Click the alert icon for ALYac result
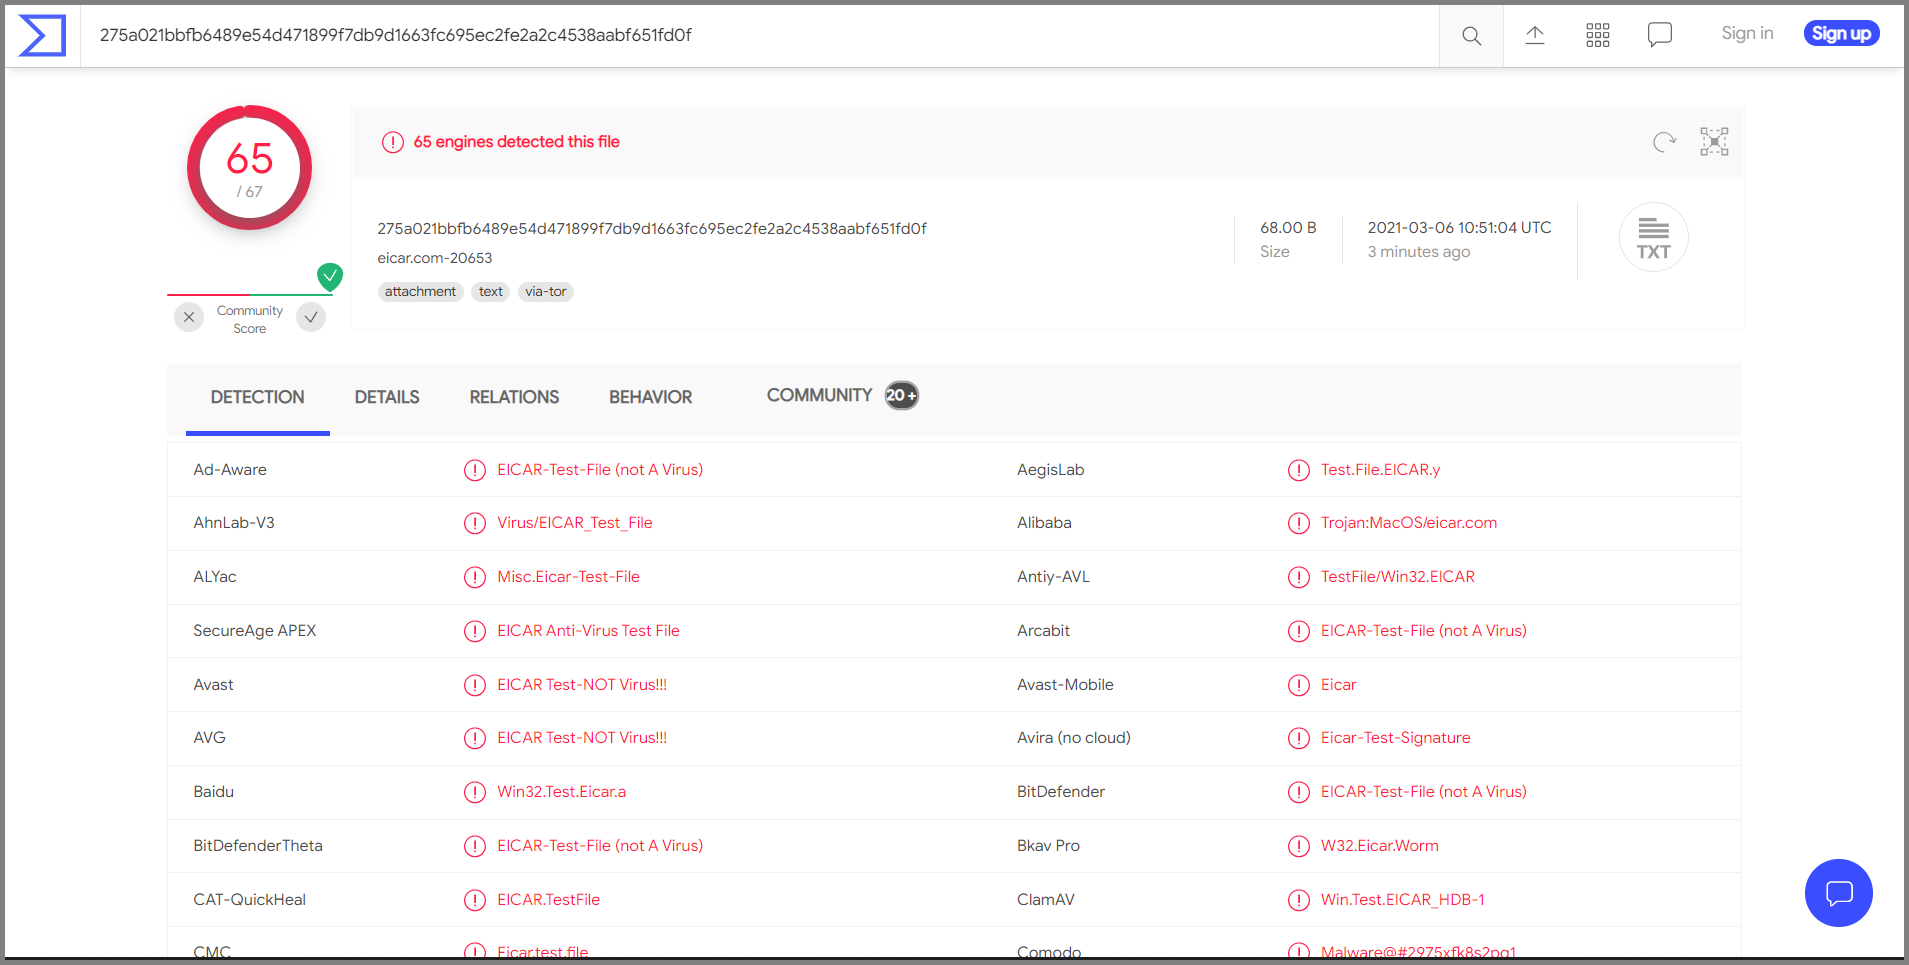1909x965 pixels. coord(475,577)
